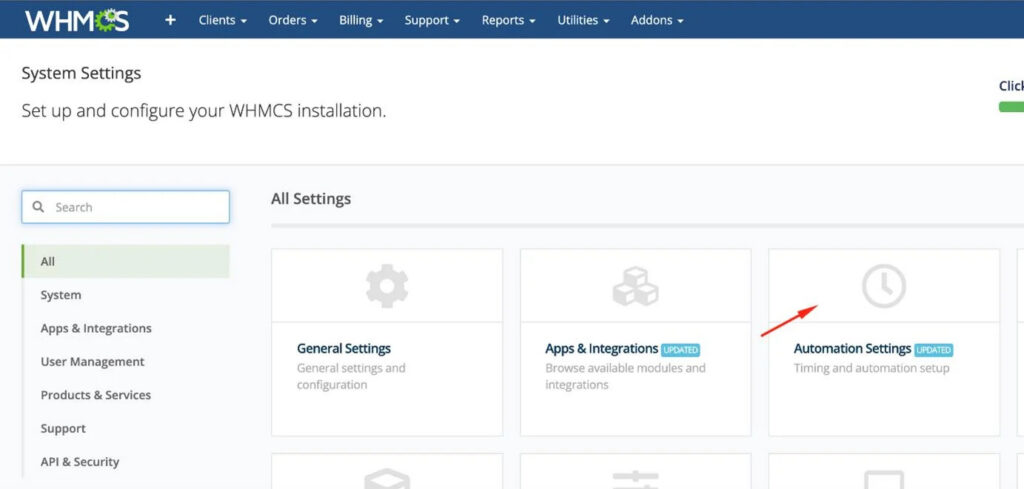The height and width of the screenshot is (489, 1024).
Task: Expand the Billing dropdown menu
Action: pos(361,20)
